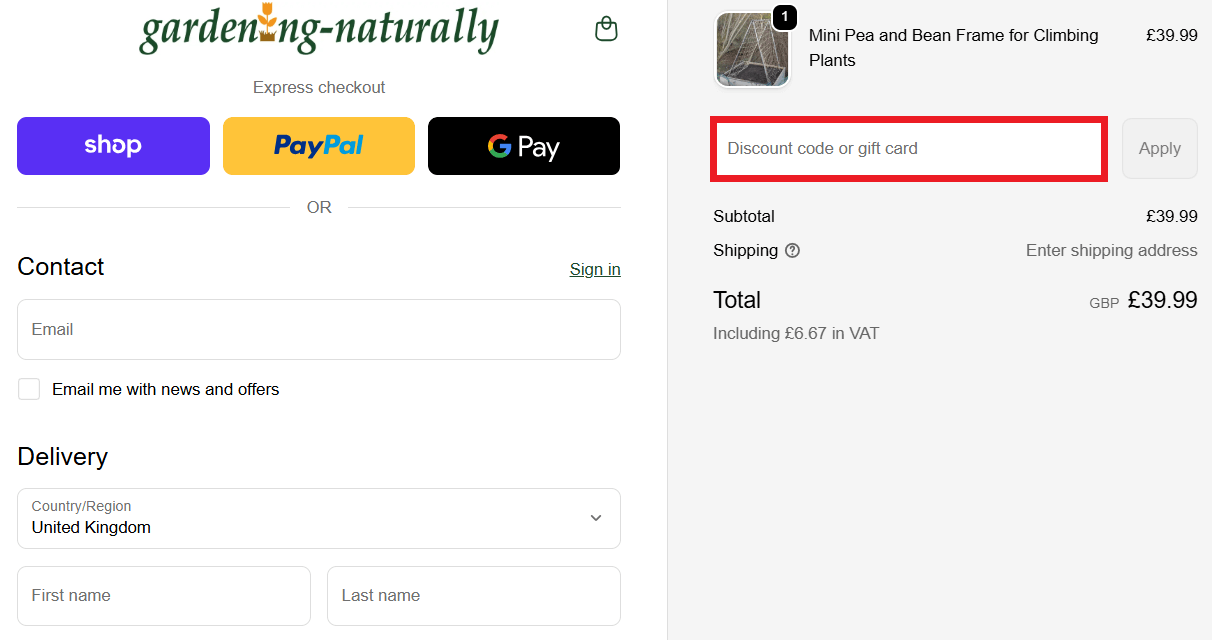Click the Mini Pea and Bean Frame title
Image resolution: width=1212 pixels, height=640 pixels.
tap(952, 47)
